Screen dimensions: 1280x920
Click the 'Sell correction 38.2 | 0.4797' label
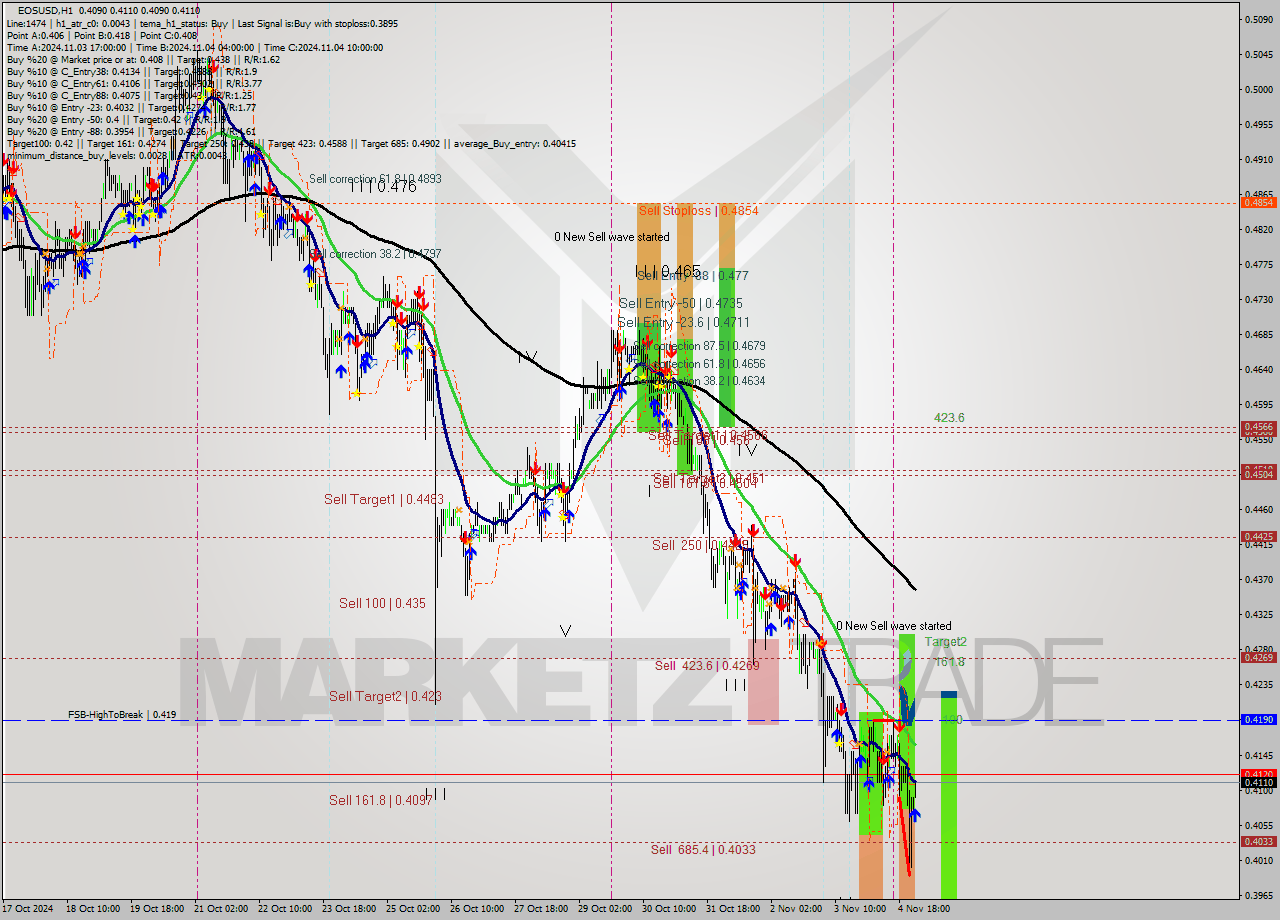coord(375,254)
